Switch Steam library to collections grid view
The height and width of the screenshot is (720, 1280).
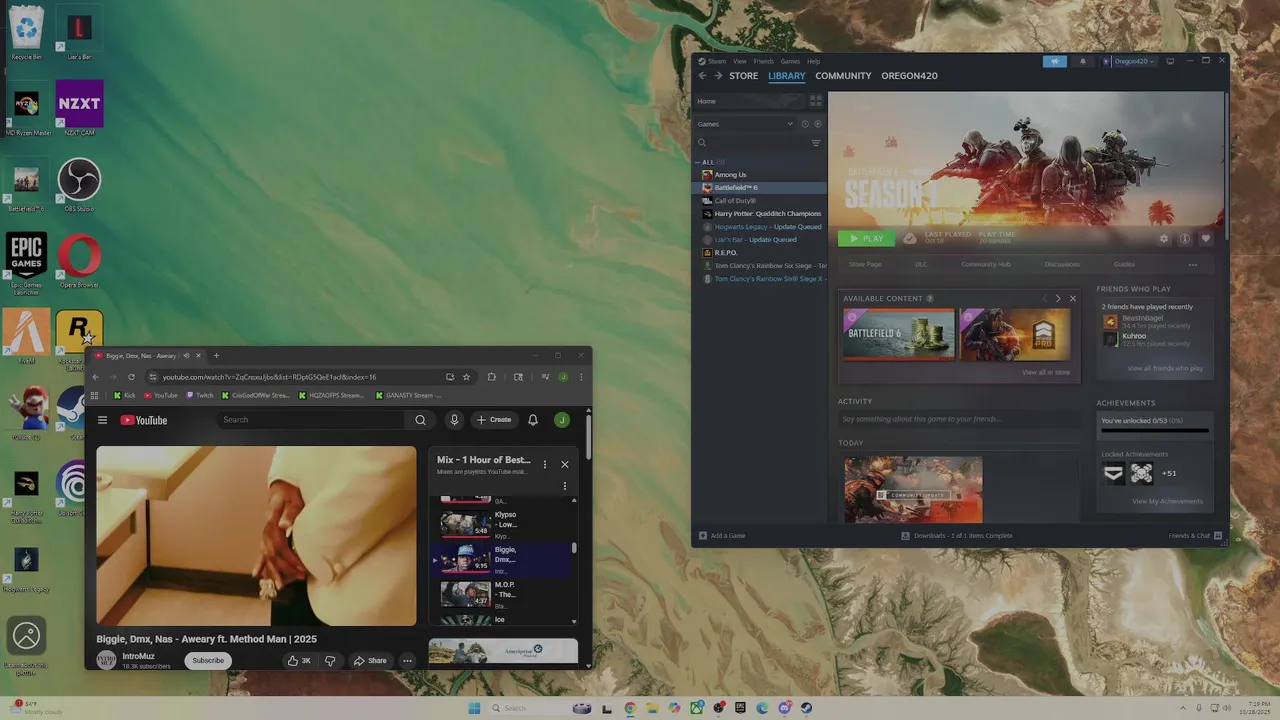point(816,101)
